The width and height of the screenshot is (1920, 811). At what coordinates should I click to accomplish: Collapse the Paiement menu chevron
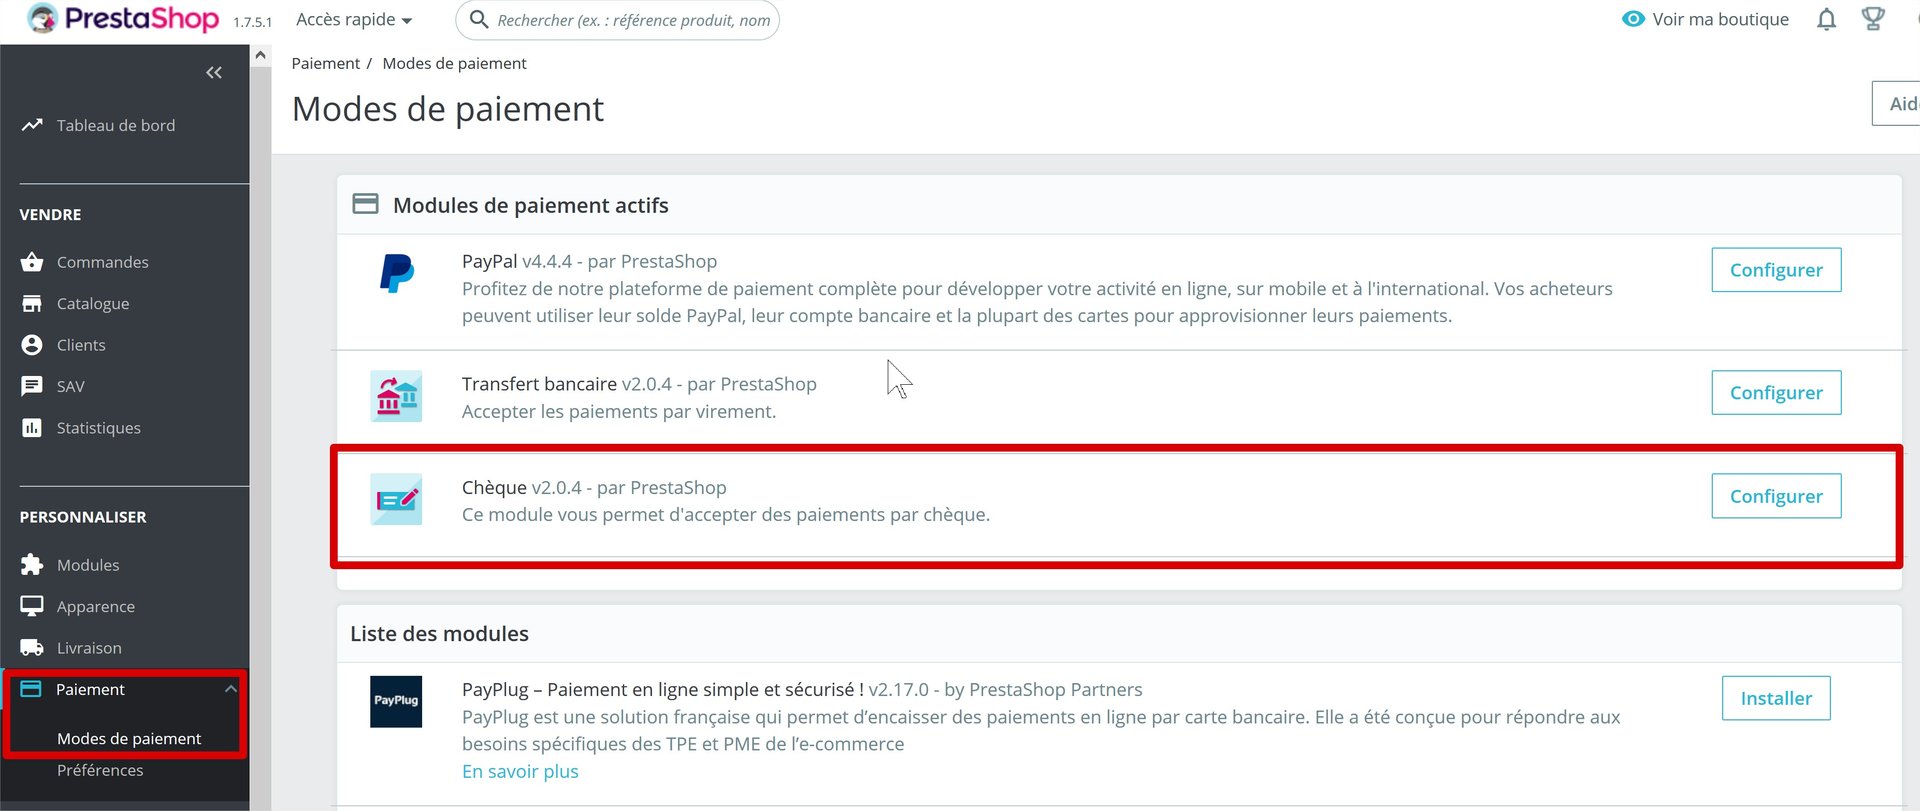(231, 689)
